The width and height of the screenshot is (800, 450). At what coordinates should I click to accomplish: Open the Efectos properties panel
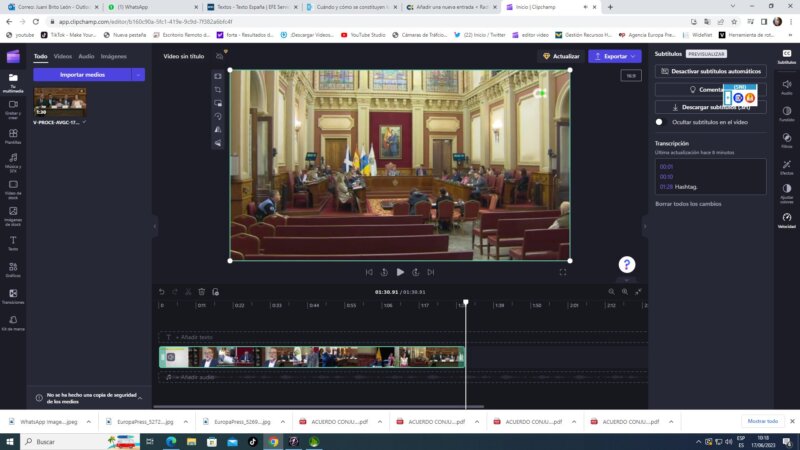(787, 167)
